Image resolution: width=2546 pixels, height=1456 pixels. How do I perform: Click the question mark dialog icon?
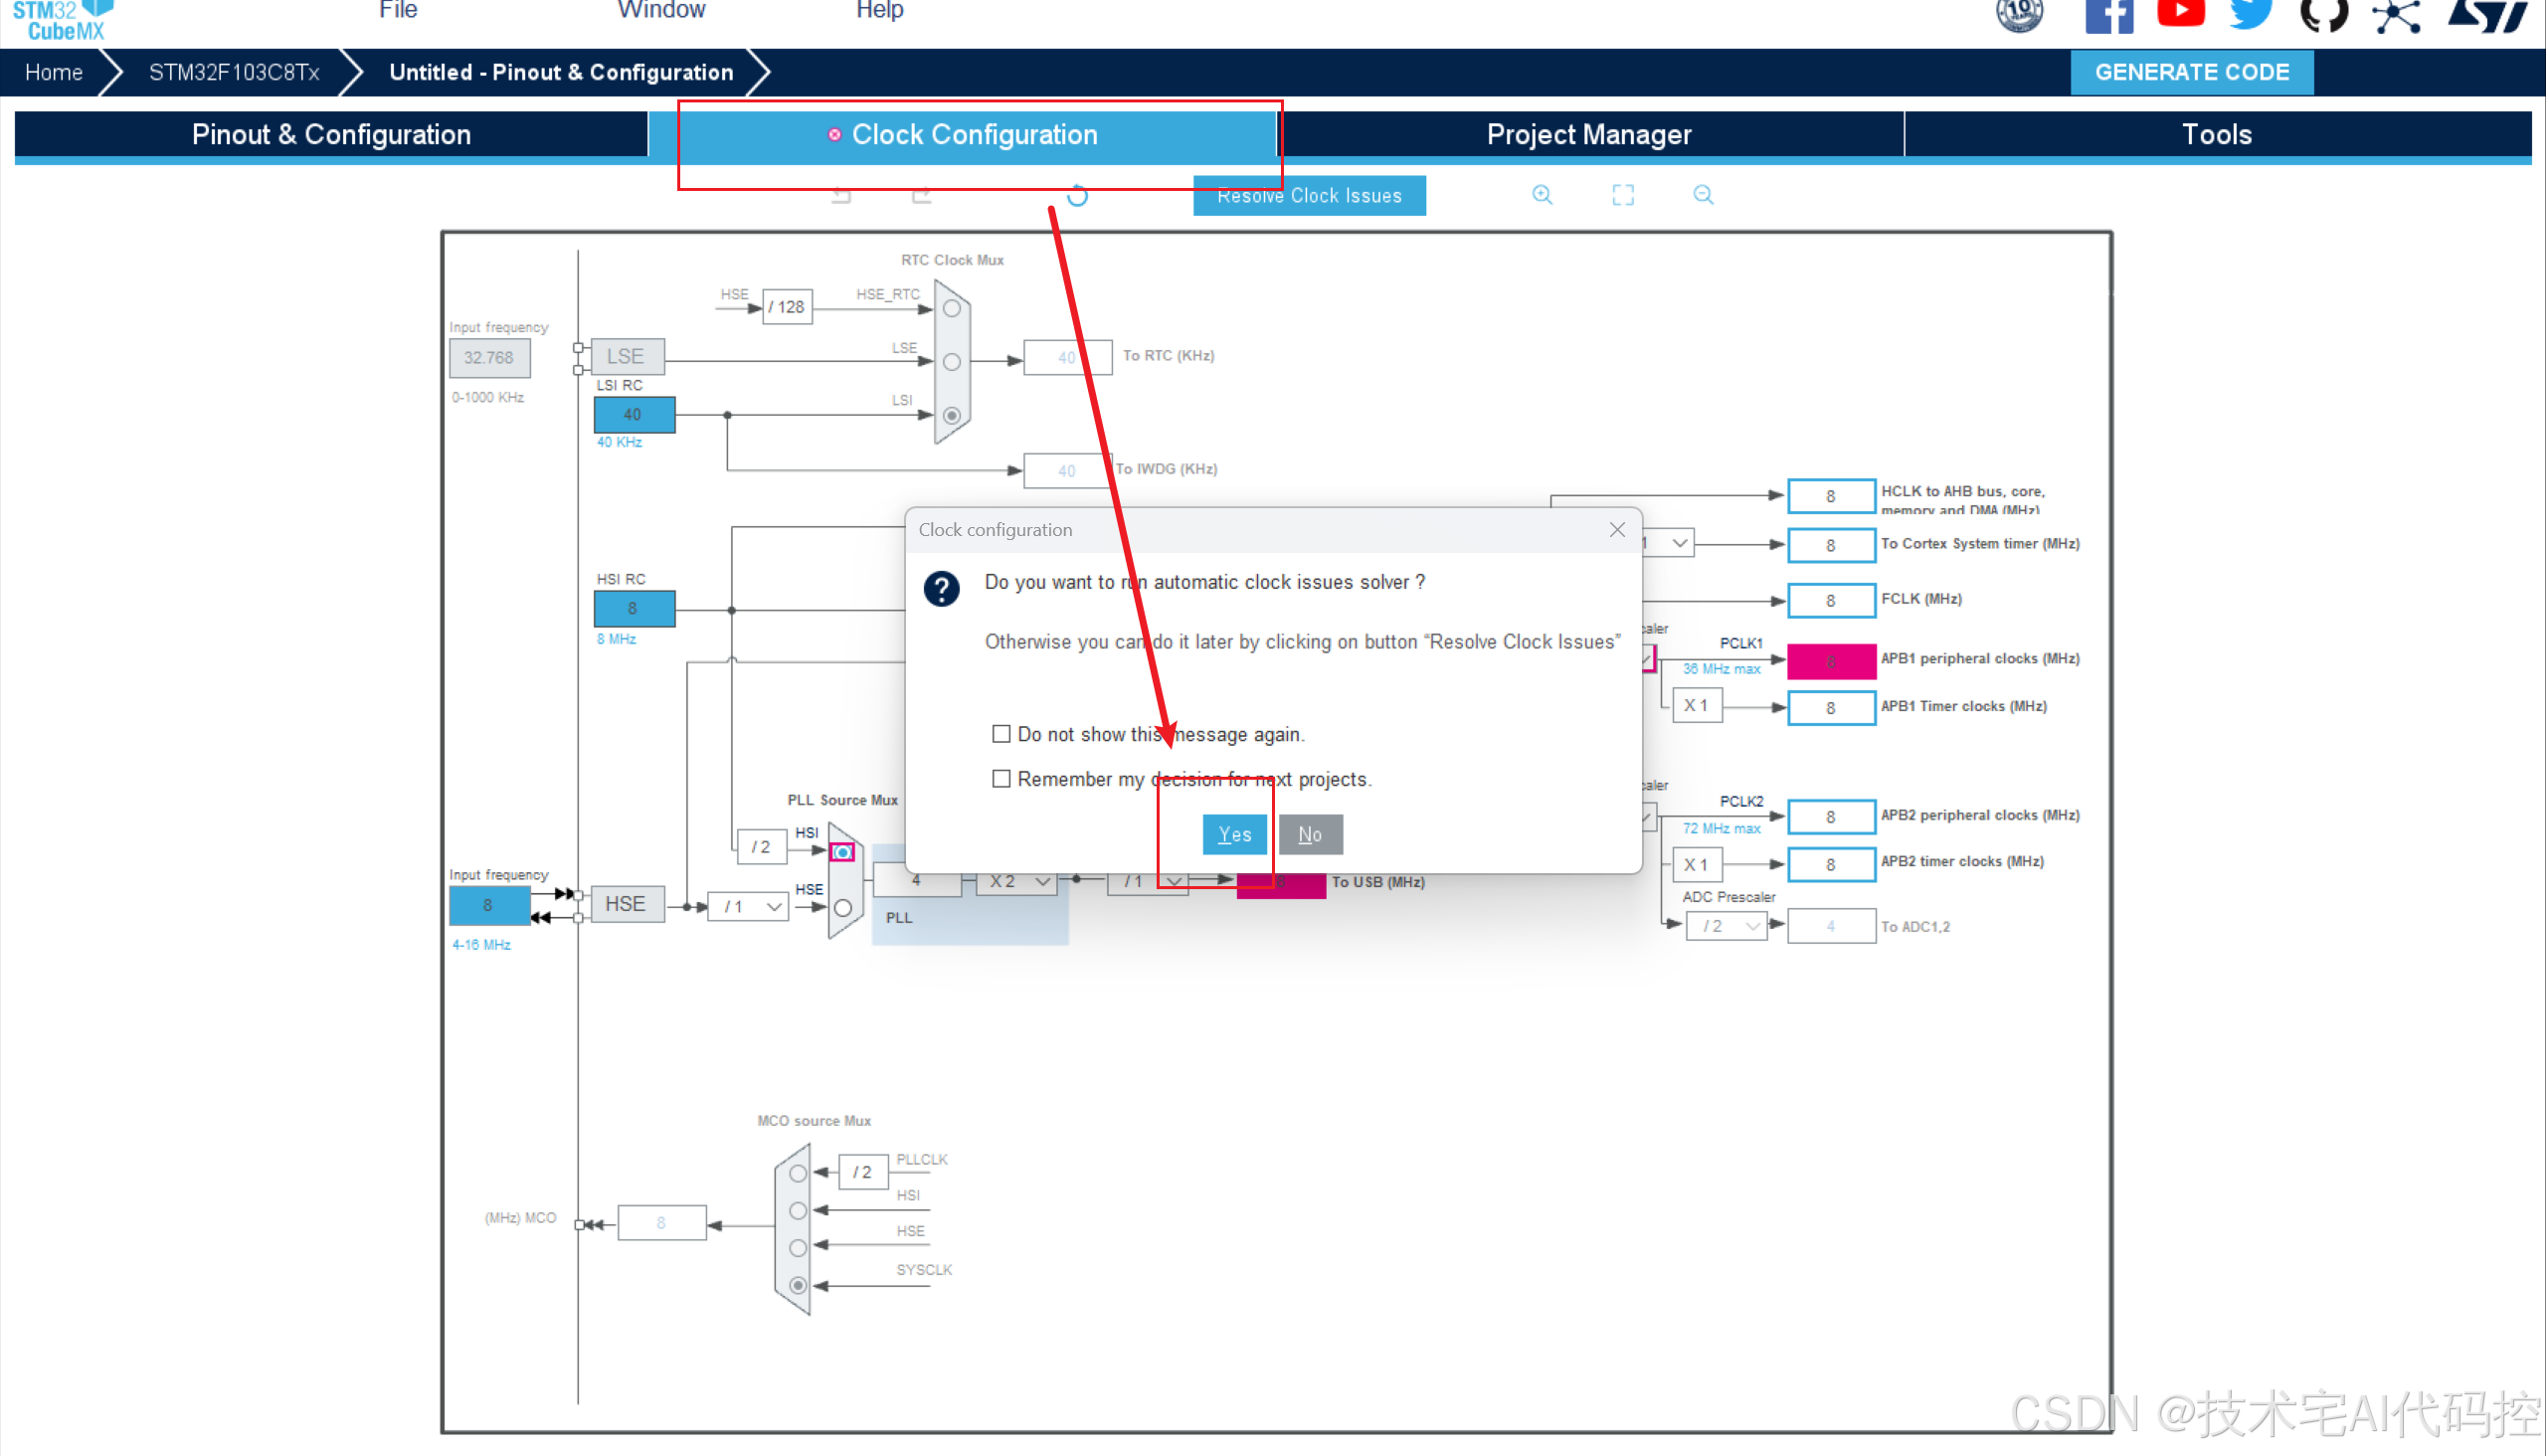(941, 589)
